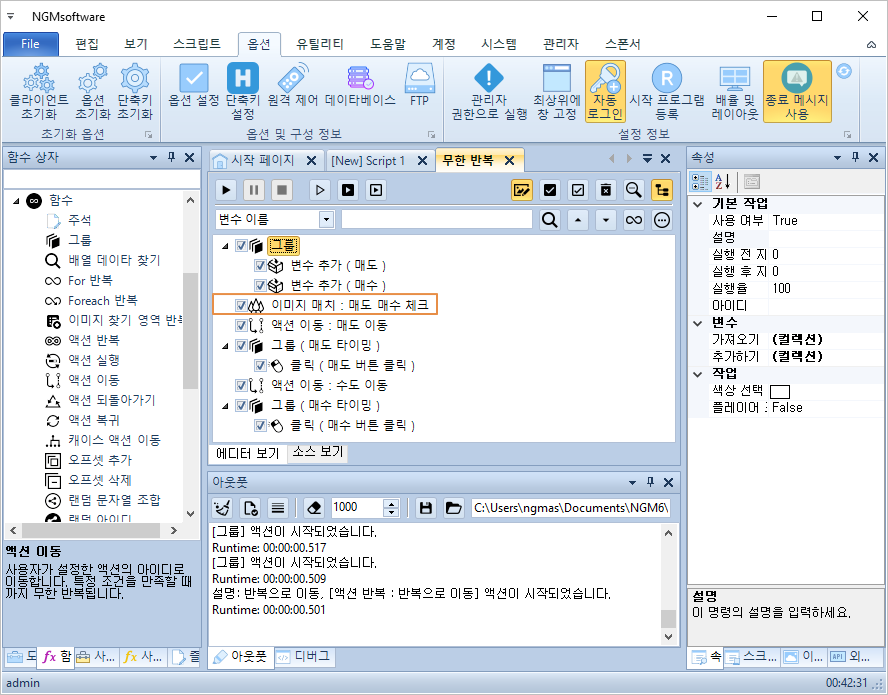Toggle the tree structure view icon
This screenshot has height=695, width=888.
(x=661, y=190)
